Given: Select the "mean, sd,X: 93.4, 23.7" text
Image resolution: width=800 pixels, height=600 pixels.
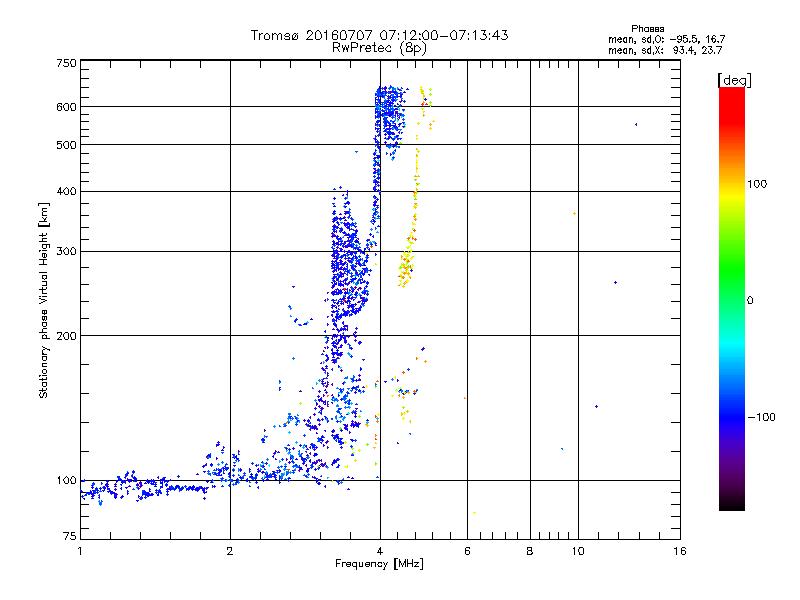Looking at the screenshot, I should click(665, 50).
